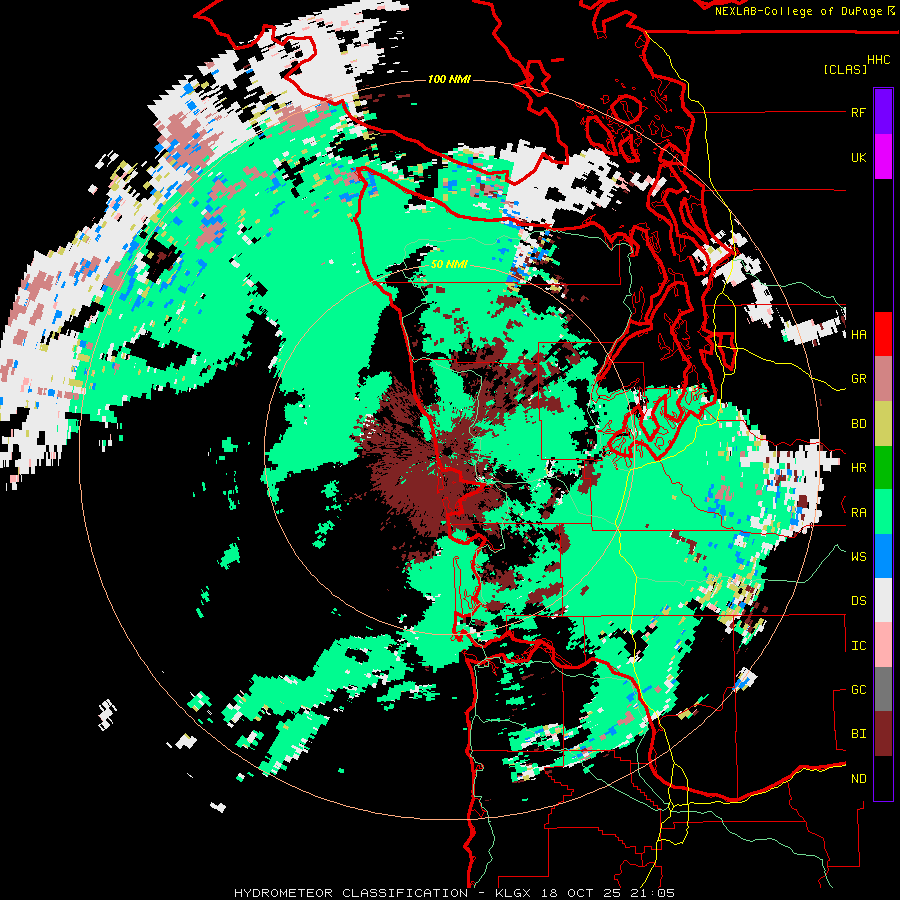
Task: Click the RA legend label
Action: (x=858, y=512)
